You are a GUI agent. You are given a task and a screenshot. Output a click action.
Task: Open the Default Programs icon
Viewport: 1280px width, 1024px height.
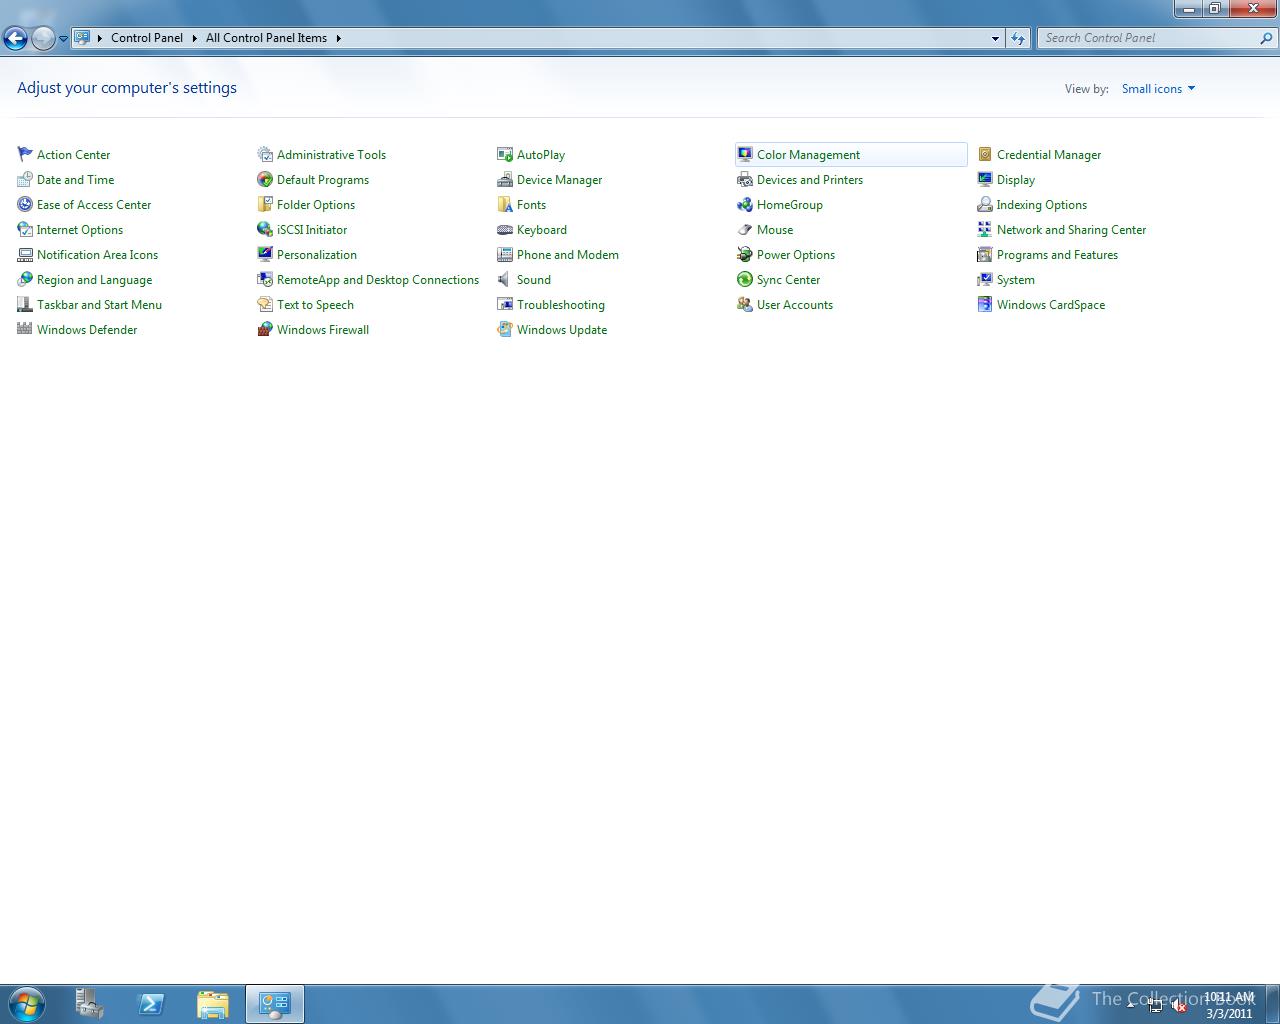(265, 179)
